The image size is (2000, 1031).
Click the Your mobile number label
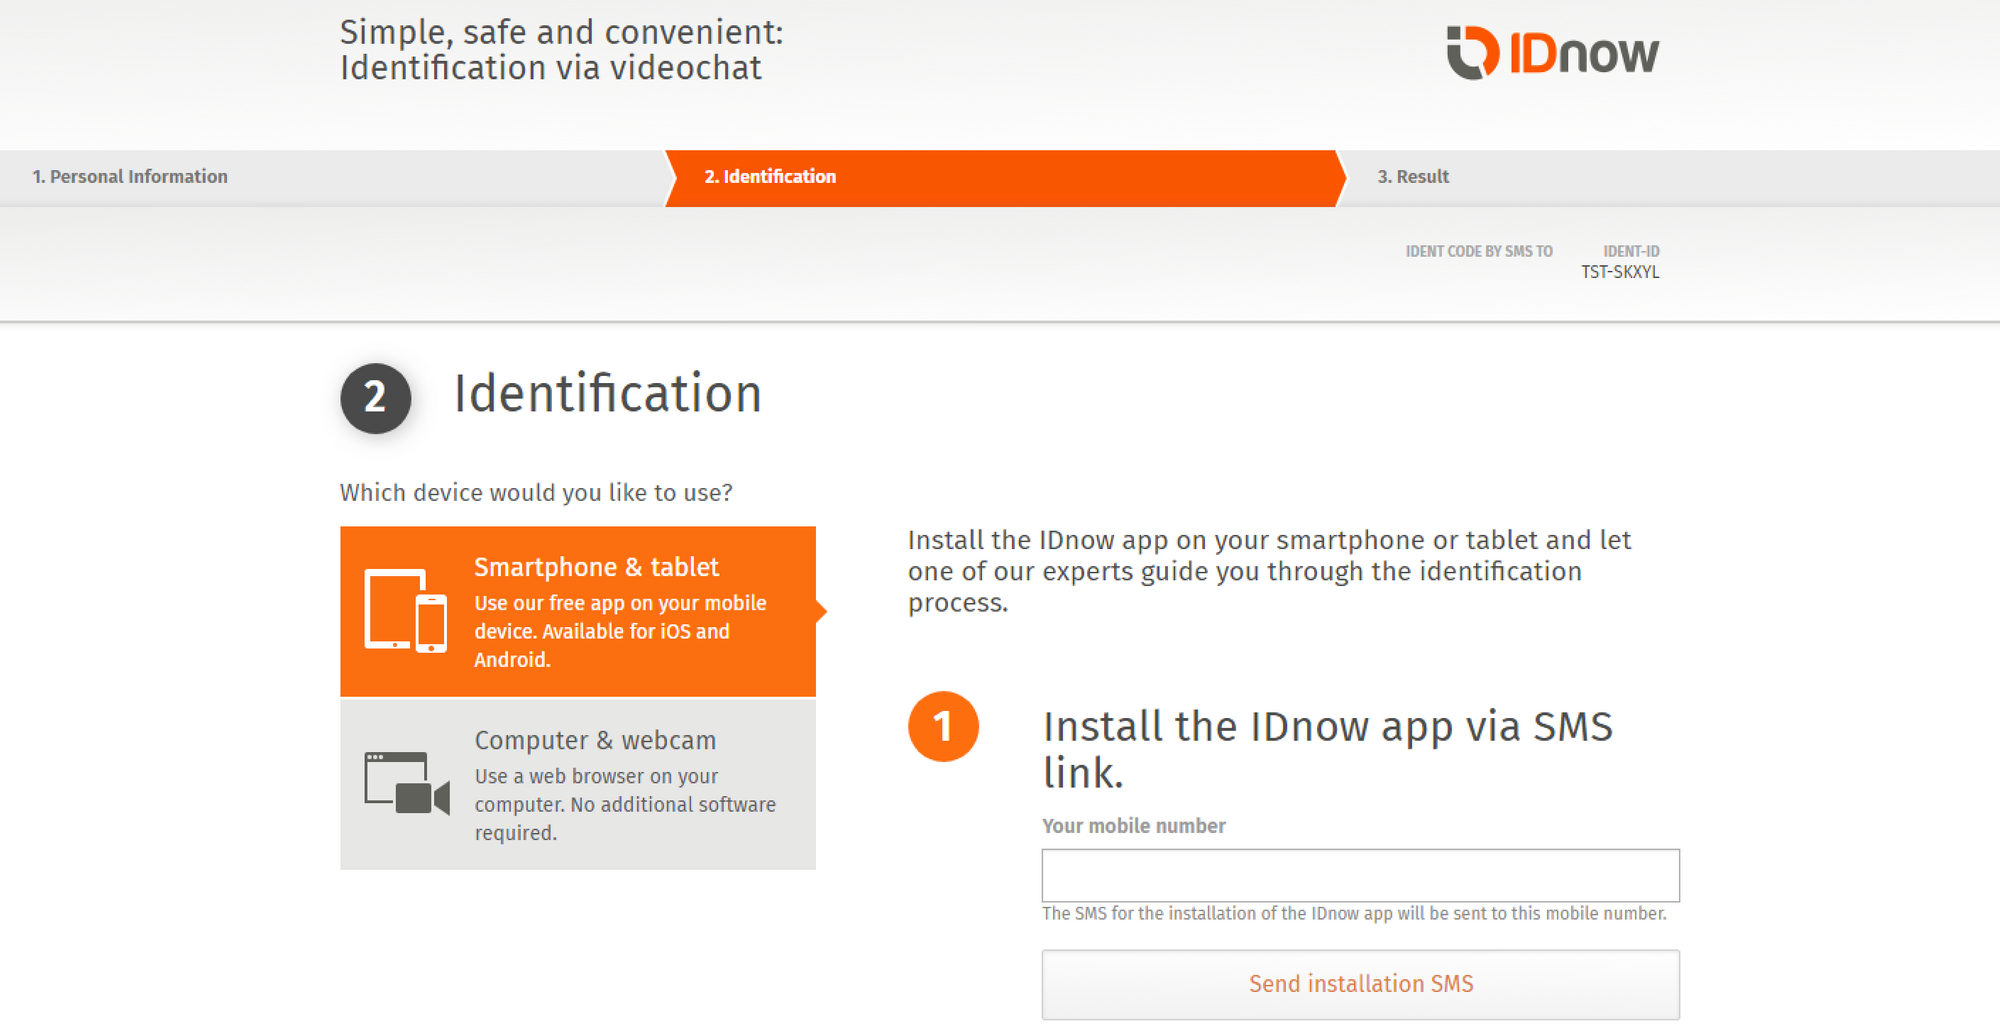click(1134, 826)
